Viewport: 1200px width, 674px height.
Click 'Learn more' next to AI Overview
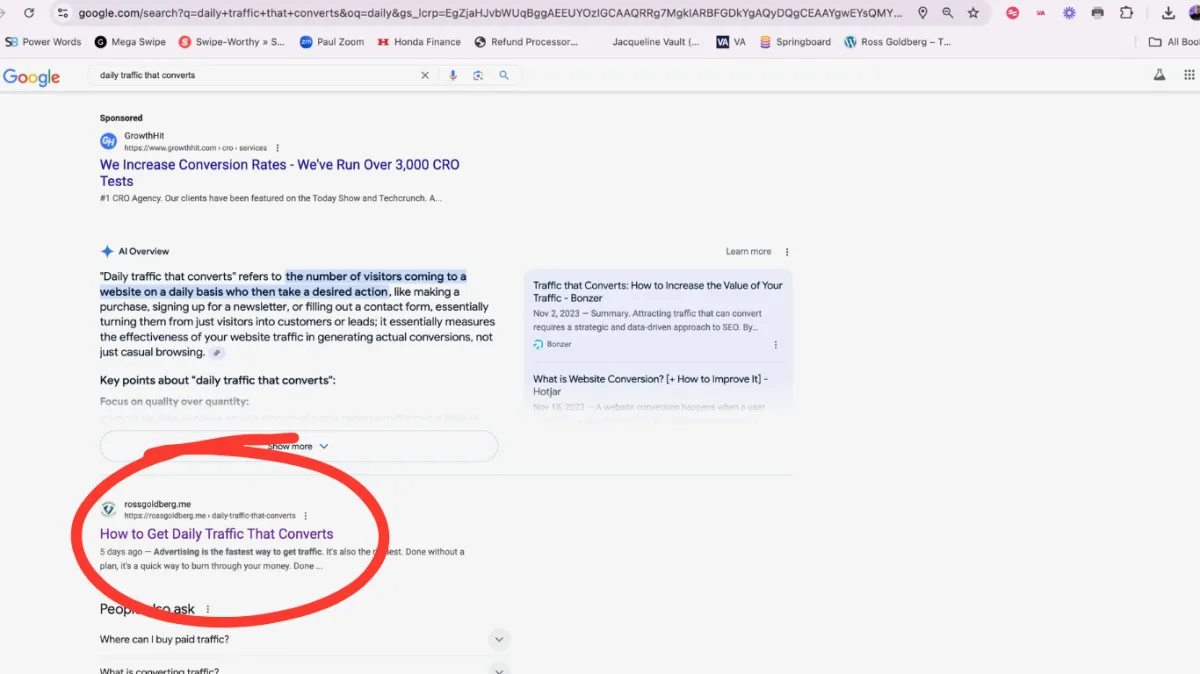(748, 252)
